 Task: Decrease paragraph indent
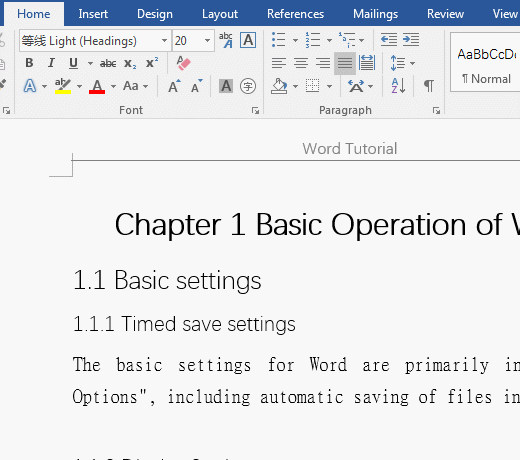[x=389, y=40]
